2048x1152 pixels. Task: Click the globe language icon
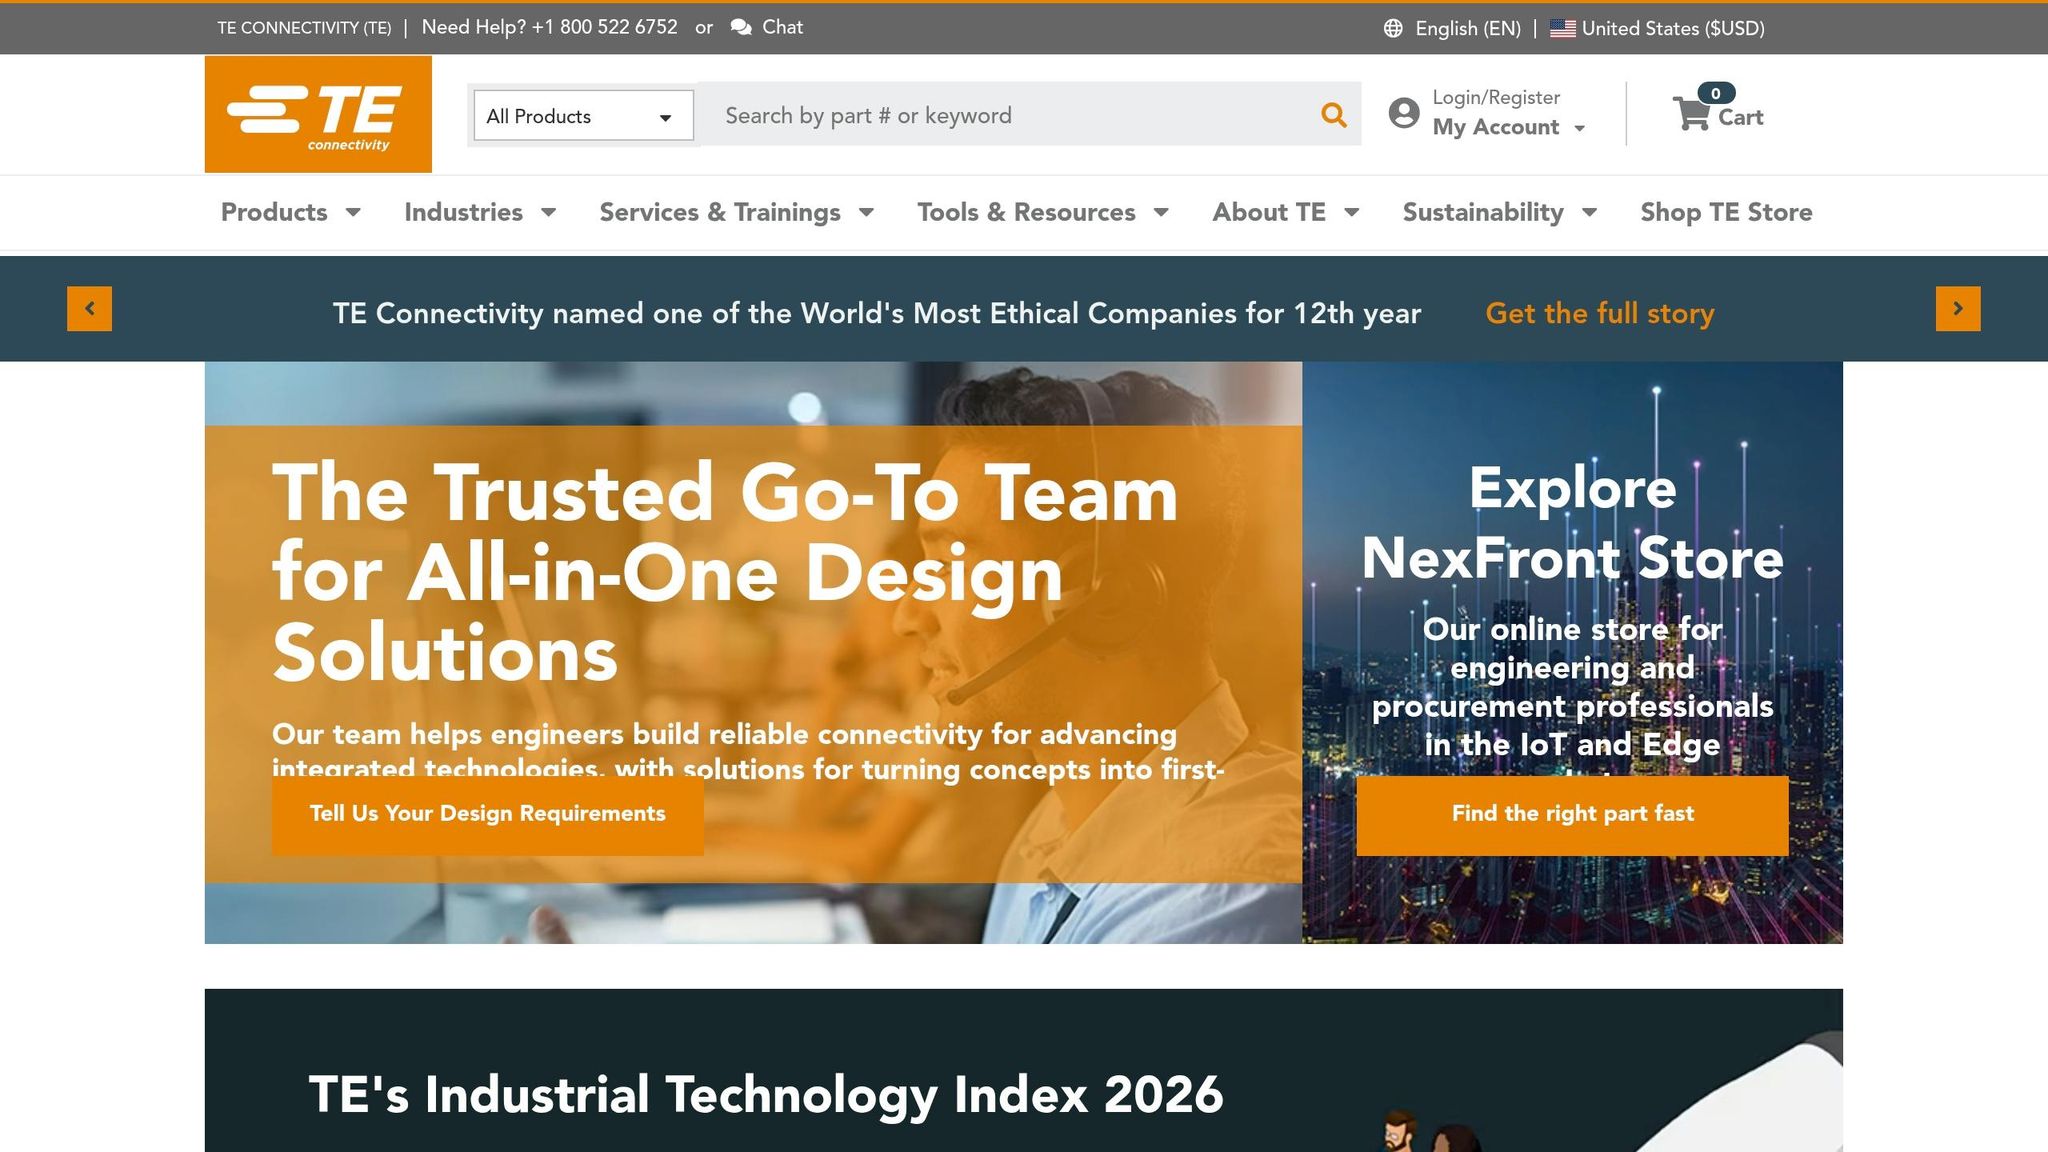tap(1392, 28)
